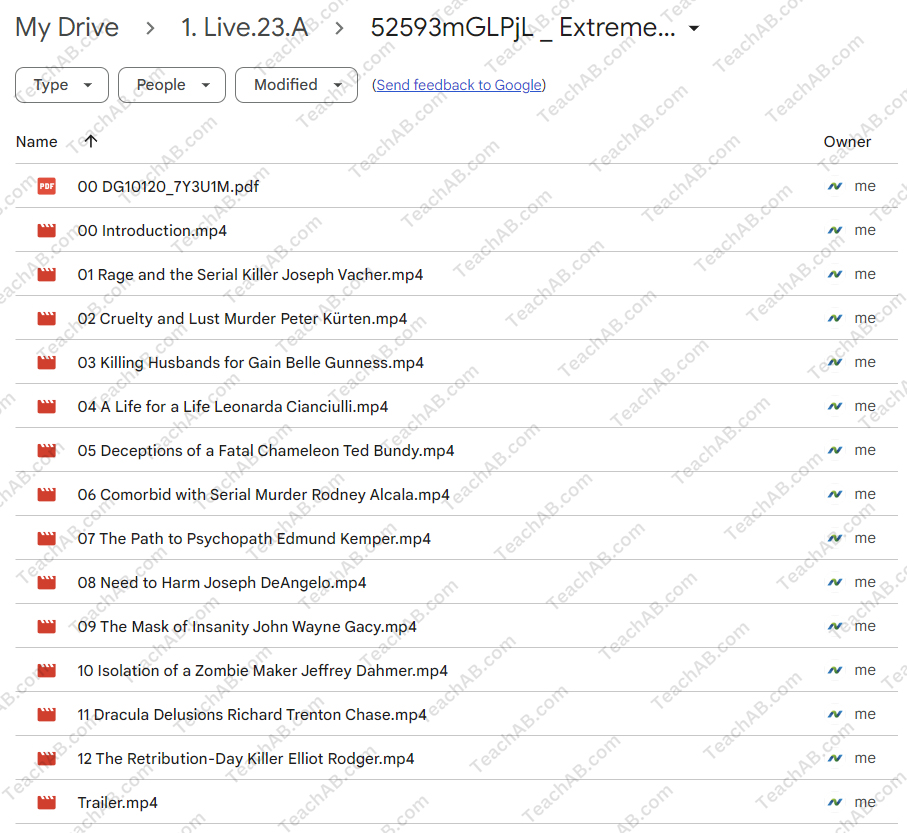Select 06 Comorbid with Serial Murder file name

click(263, 494)
